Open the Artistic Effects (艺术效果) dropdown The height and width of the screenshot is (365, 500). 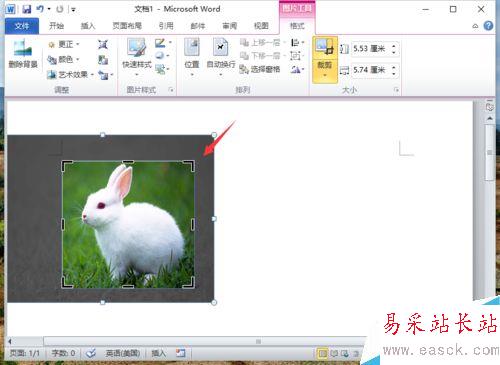pos(71,75)
